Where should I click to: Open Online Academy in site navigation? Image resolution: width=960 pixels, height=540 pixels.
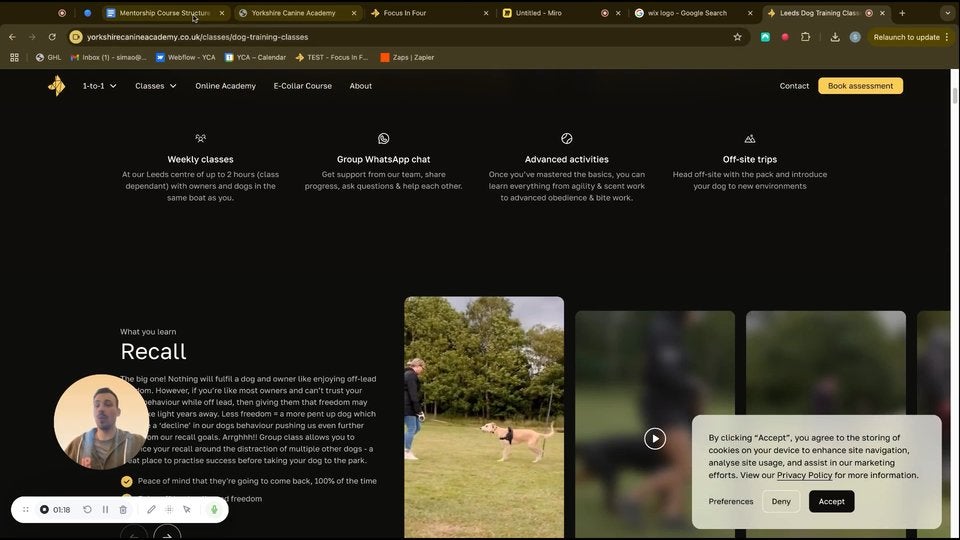225,86
